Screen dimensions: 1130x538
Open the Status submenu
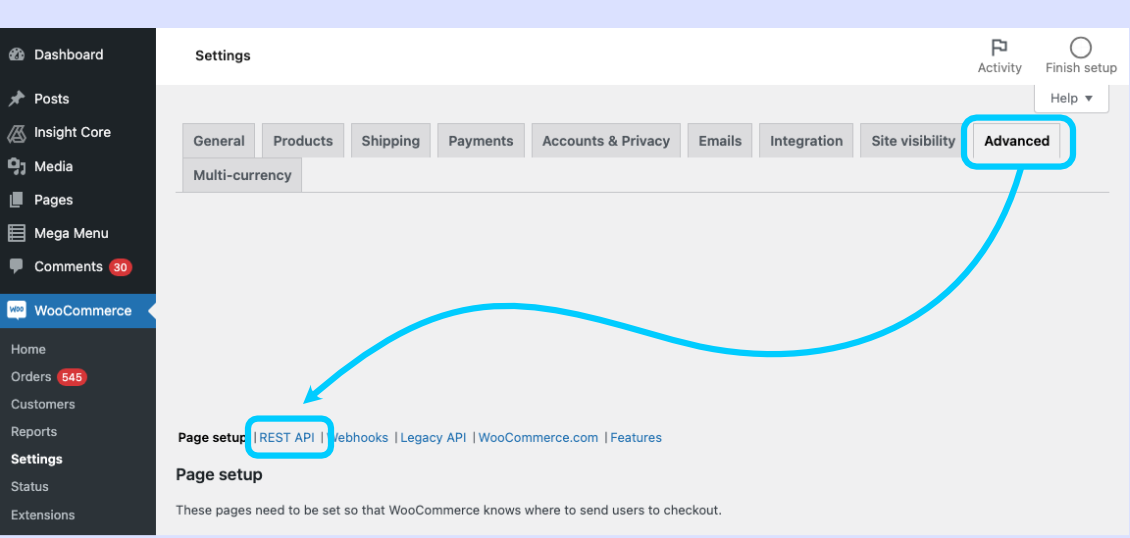(30, 487)
